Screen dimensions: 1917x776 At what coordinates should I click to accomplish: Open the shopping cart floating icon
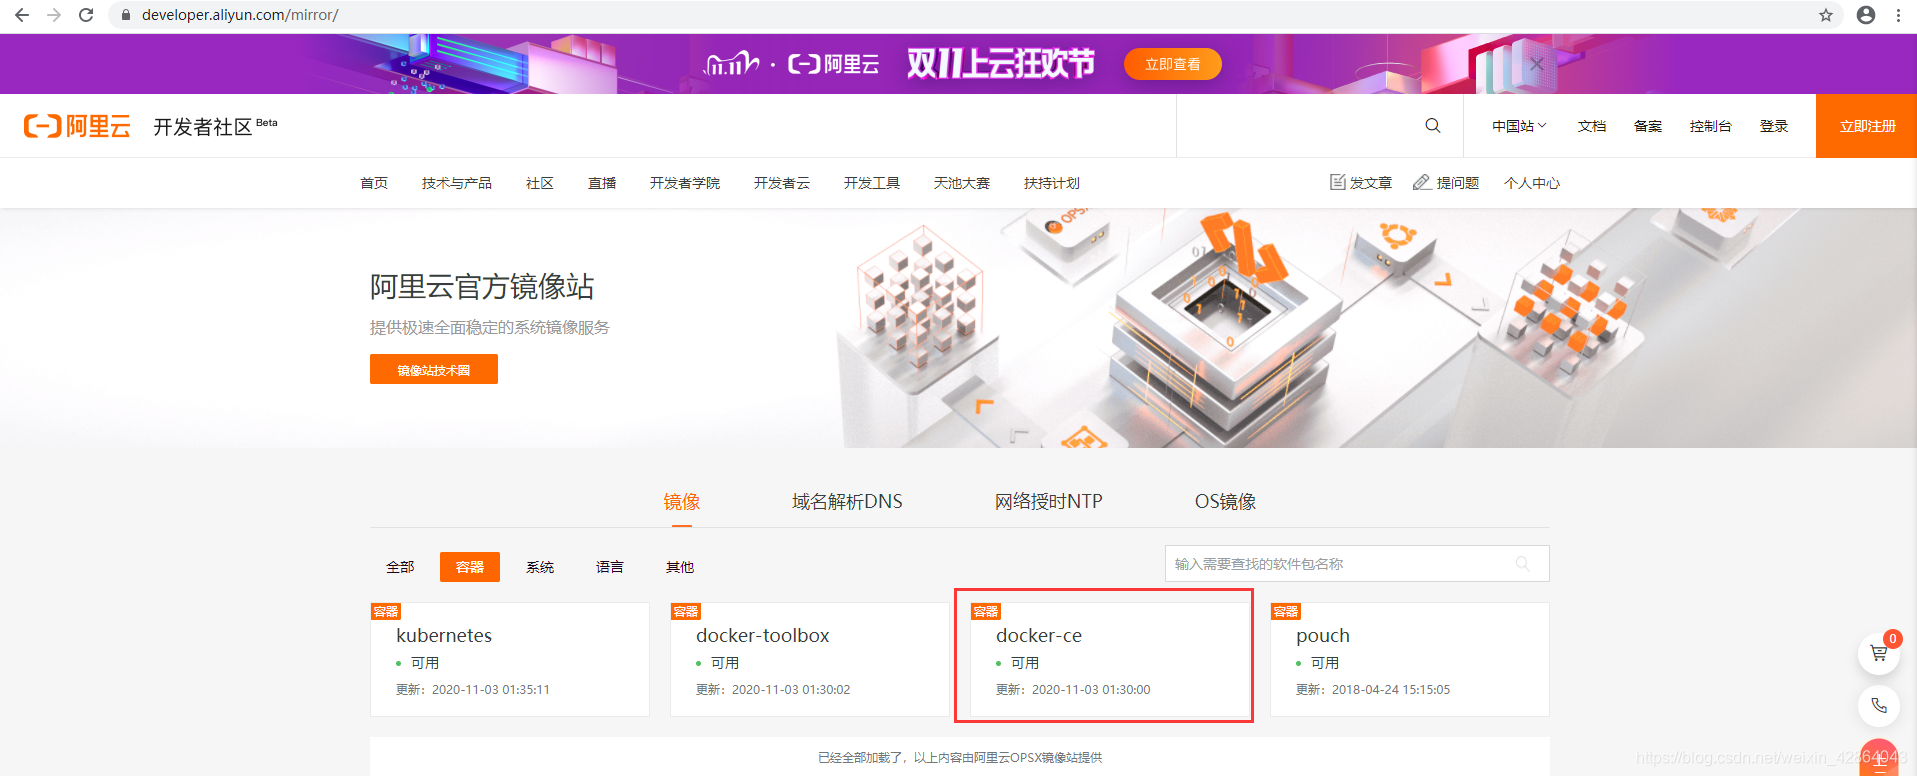[1879, 654]
